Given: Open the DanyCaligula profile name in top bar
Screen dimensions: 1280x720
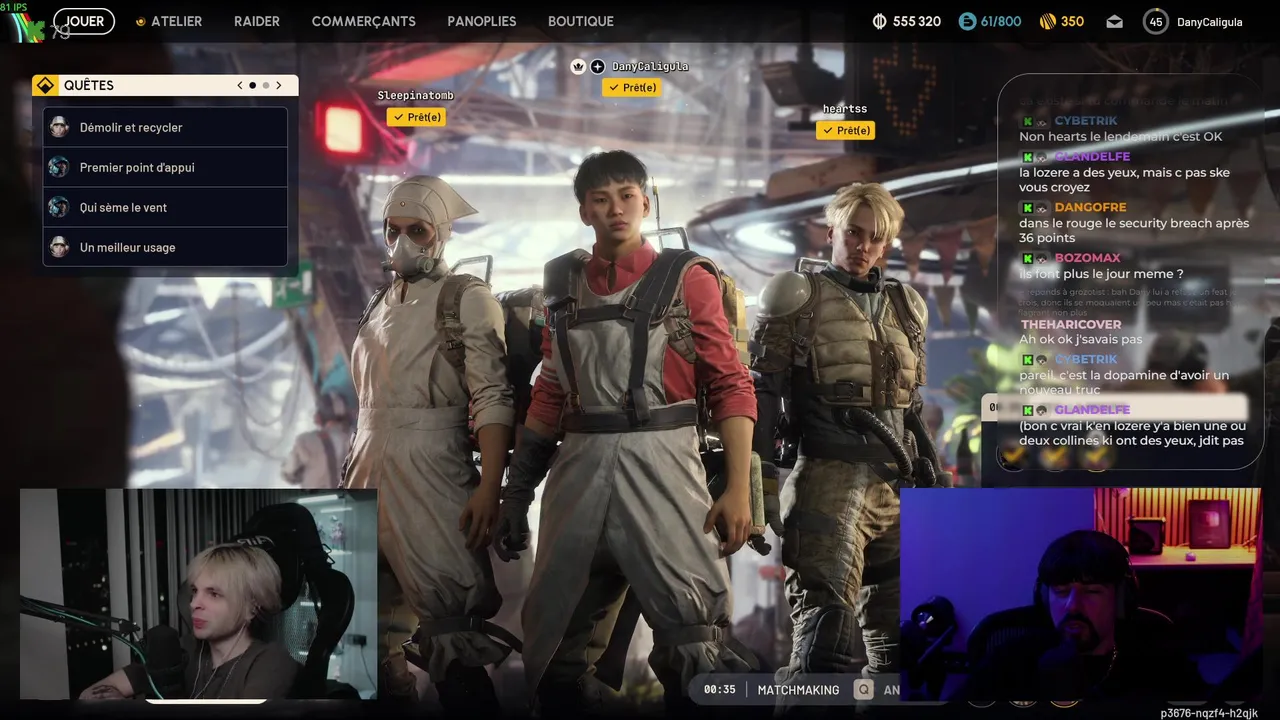Looking at the screenshot, I should (x=1209, y=21).
